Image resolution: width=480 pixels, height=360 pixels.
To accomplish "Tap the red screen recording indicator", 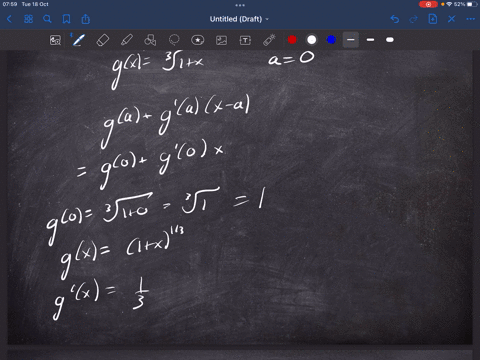I will tap(428, 4).
